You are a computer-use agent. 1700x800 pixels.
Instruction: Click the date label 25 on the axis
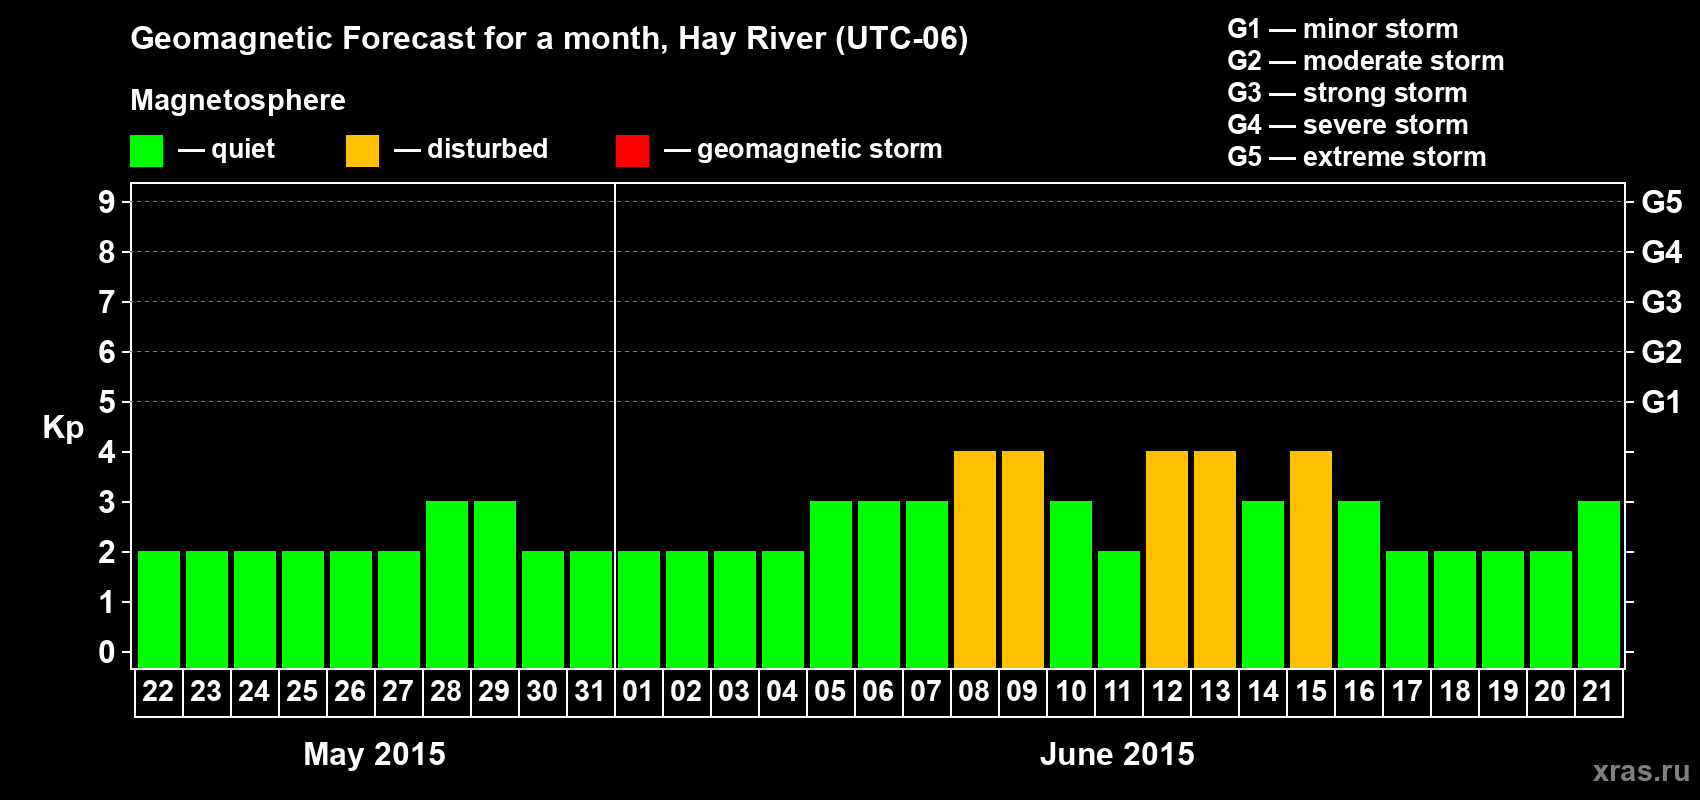302,692
